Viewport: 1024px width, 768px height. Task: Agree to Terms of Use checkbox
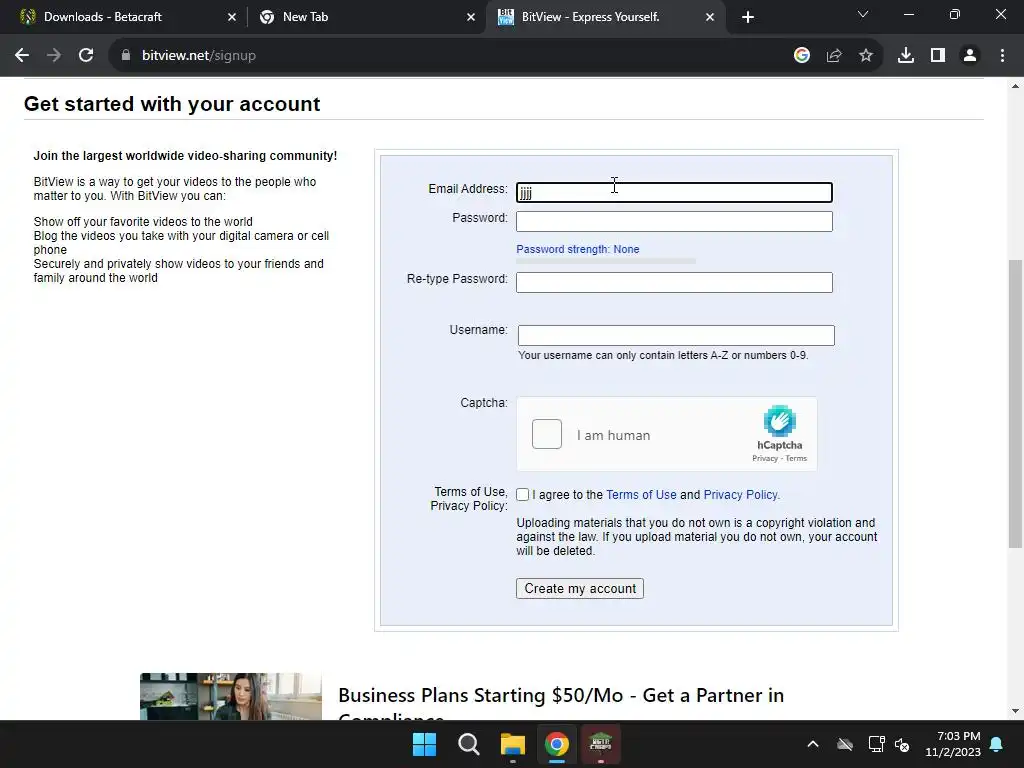click(x=522, y=495)
